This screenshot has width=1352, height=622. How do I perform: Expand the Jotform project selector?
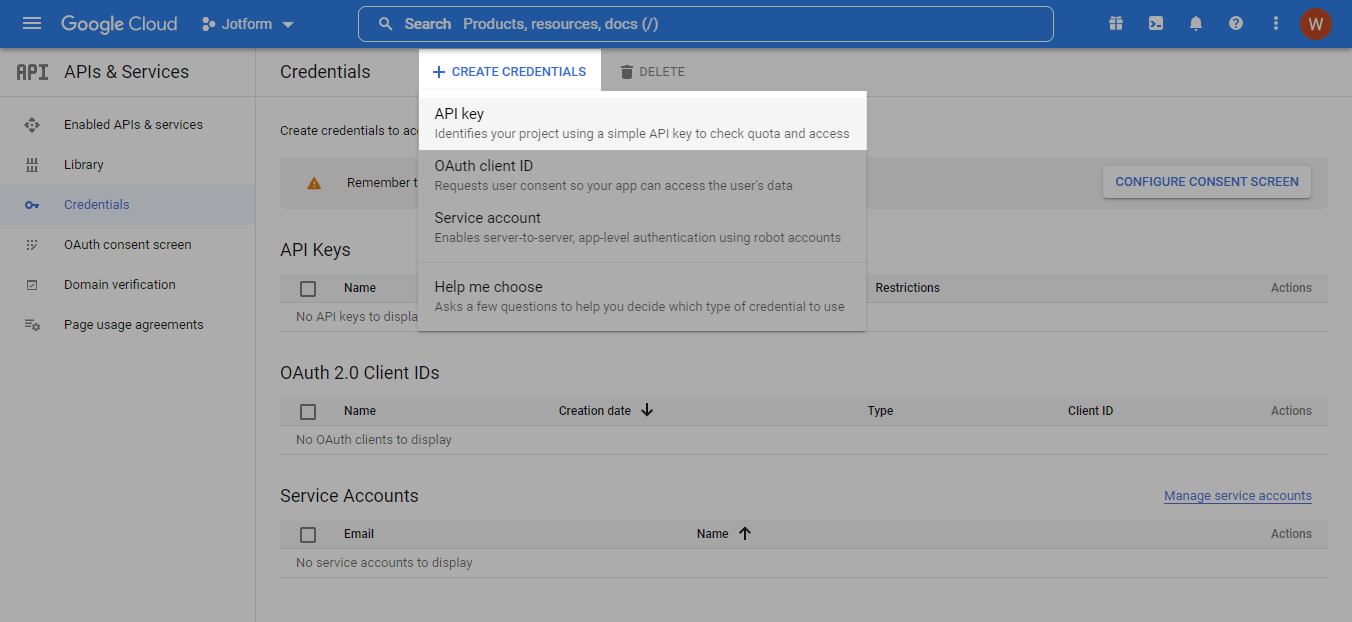click(248, 24)
